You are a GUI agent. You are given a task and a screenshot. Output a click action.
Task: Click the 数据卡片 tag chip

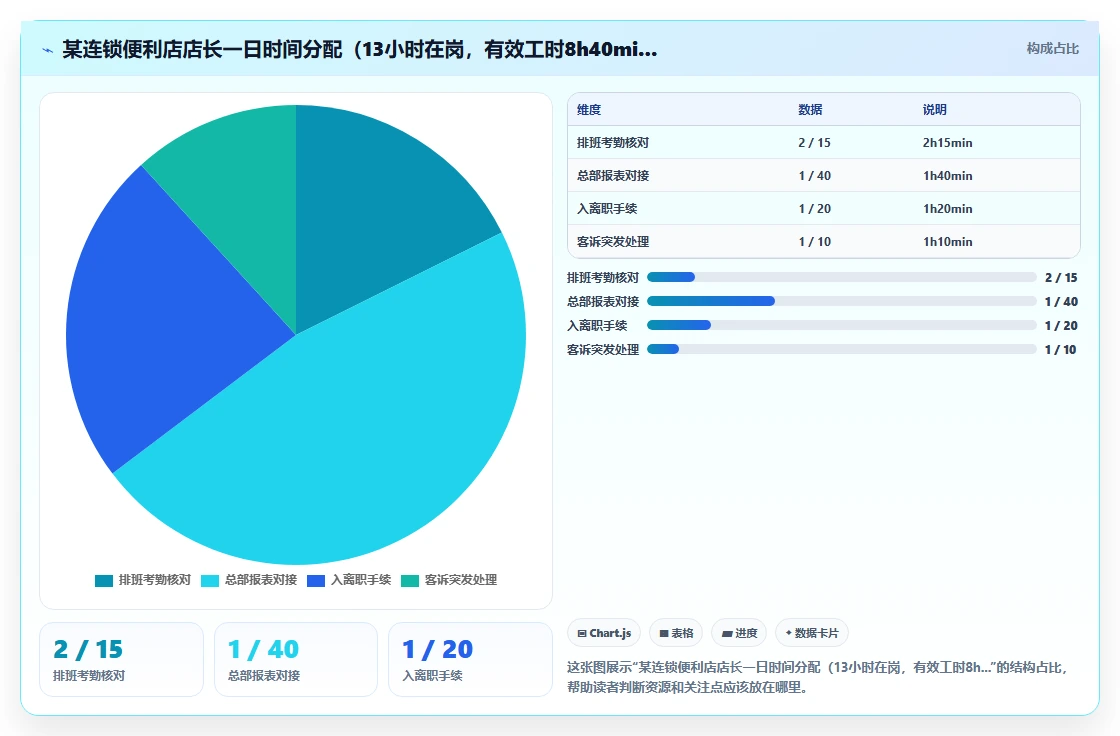811,633
